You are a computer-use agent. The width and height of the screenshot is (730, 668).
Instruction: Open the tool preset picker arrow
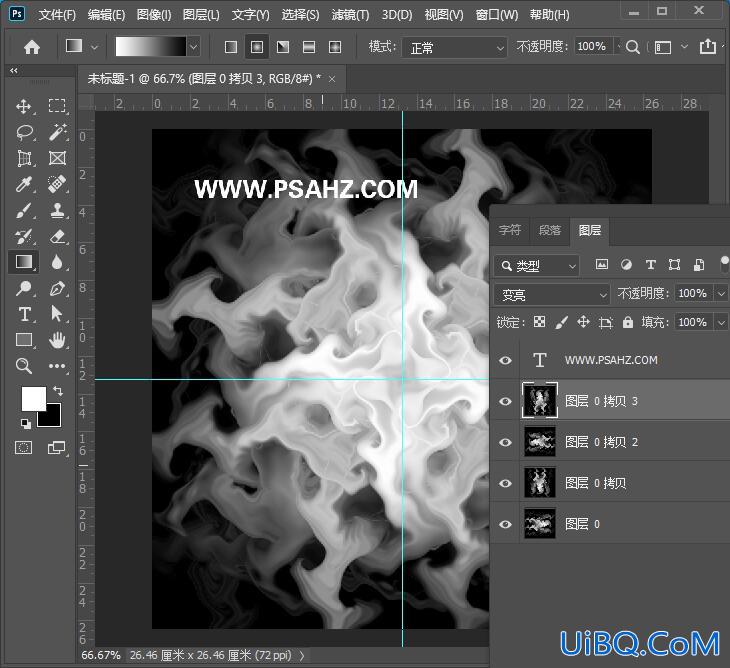pyautogui.click(x=95, y=47)
